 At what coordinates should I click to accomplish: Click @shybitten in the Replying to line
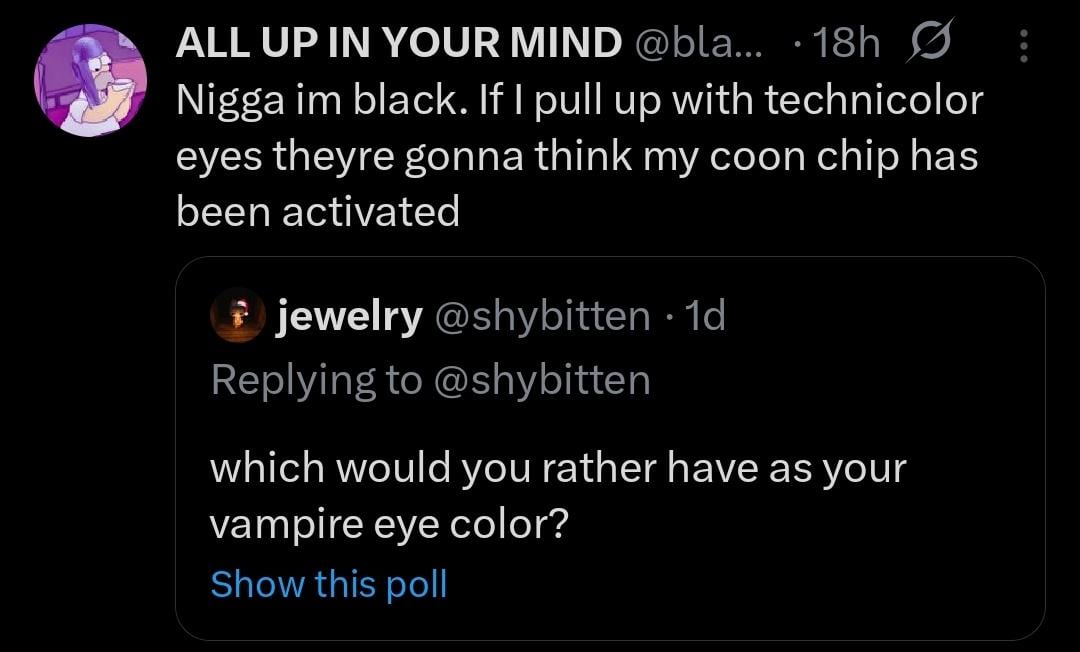pos(541,380)
